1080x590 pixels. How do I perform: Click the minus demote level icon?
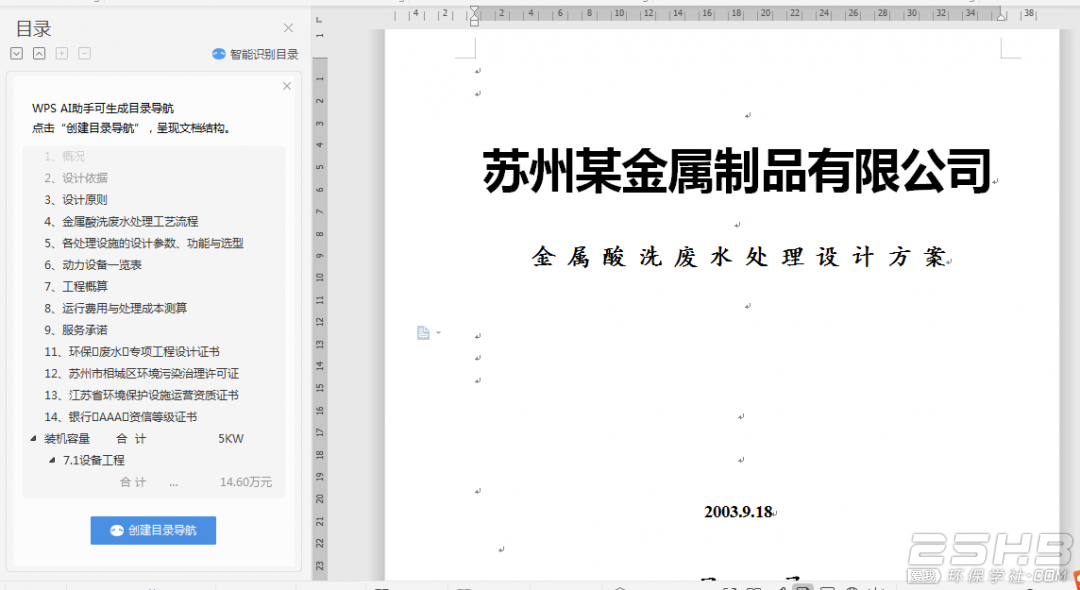(x=84, y=53)
